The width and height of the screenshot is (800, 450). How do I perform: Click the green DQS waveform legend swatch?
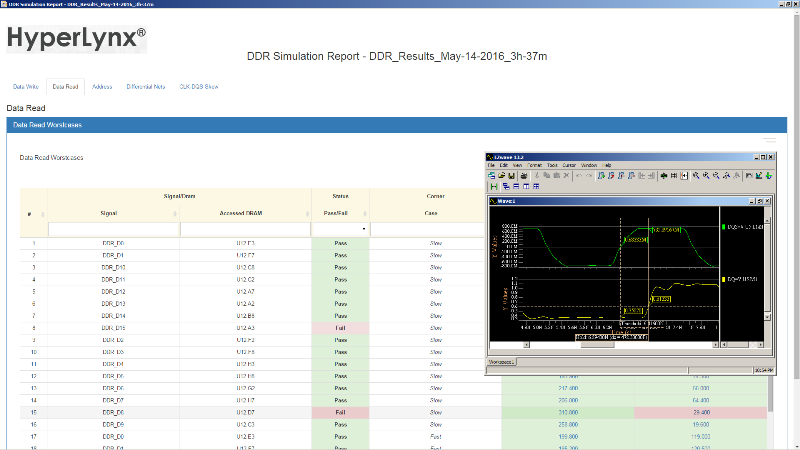pyautogui.click(x=724, y=228)
